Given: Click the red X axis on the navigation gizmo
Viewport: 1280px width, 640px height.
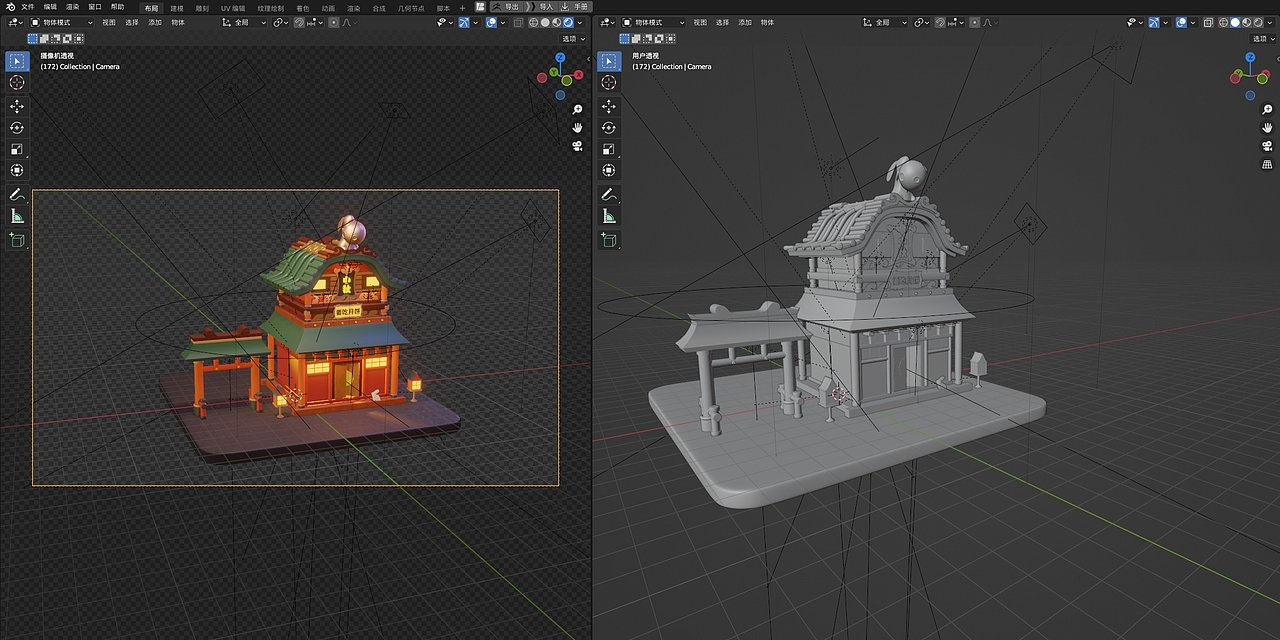Looking at the screenshot, I should (577, 75).
